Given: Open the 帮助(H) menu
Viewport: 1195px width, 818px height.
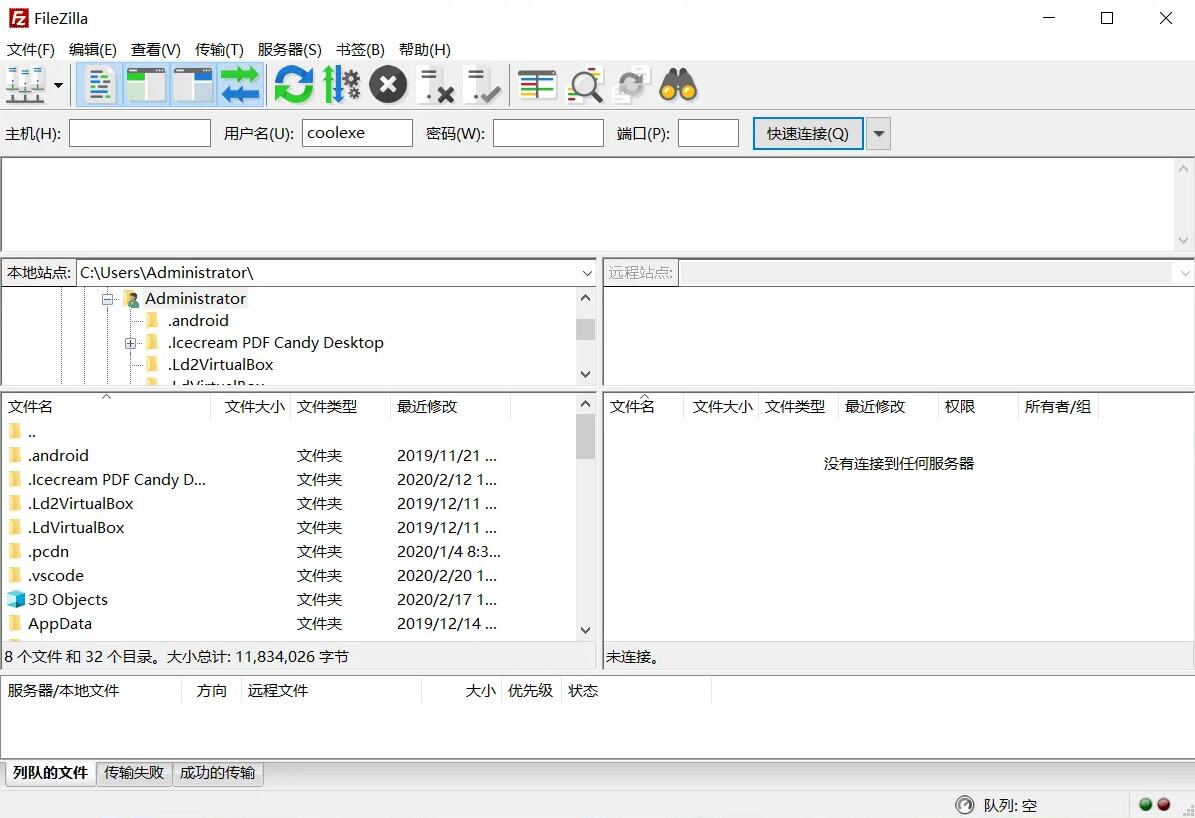Looking at the screenshot, I should pos(424,50).
